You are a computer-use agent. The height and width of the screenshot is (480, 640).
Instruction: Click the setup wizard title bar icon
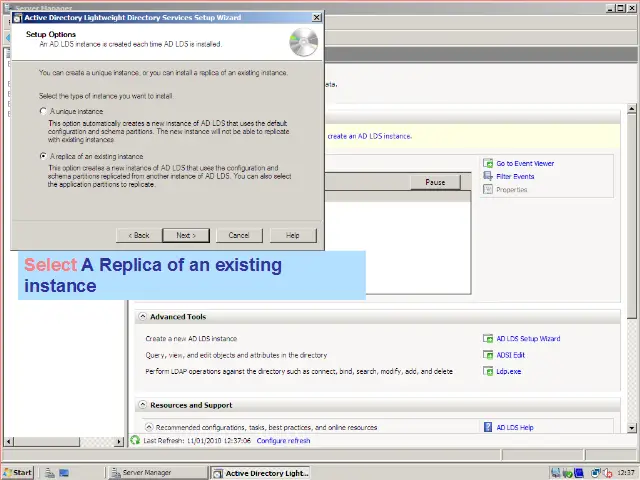(x=18, y=18)
